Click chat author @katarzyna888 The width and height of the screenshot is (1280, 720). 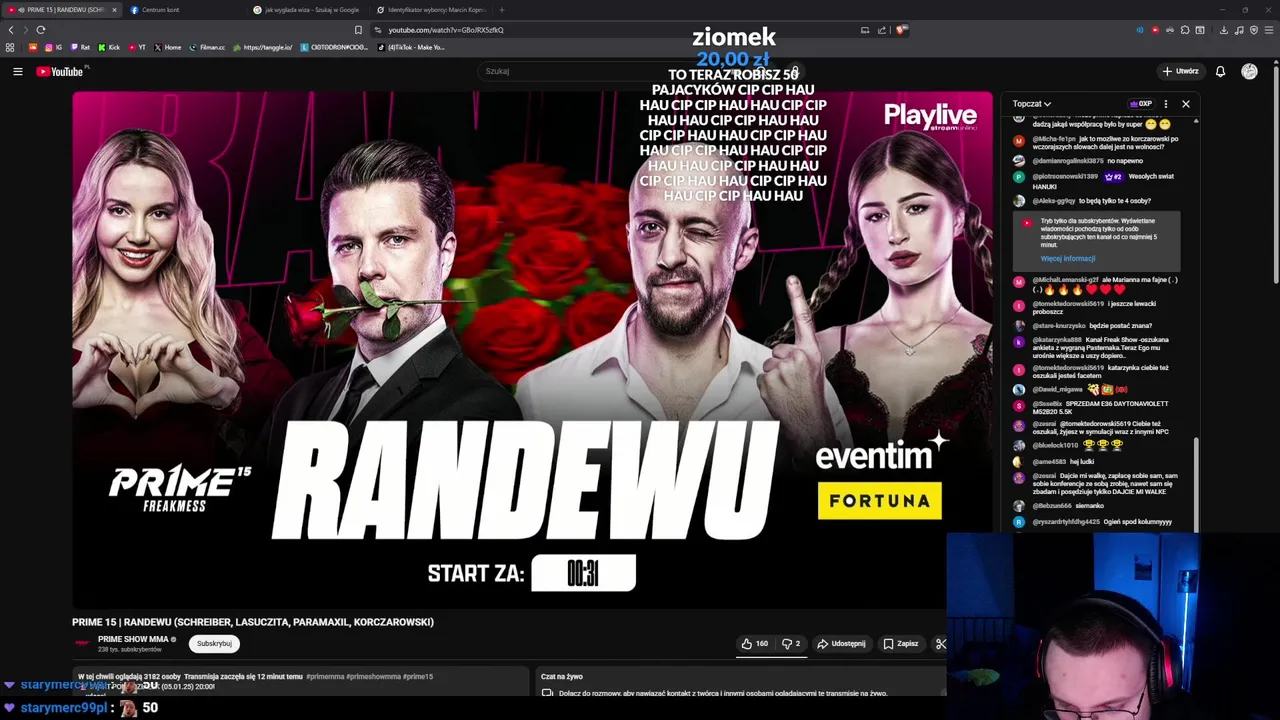(1056, 340)
